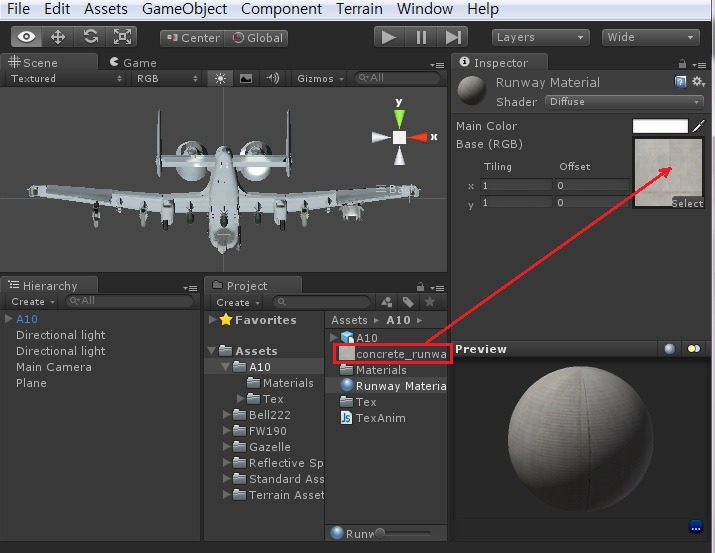Screen dimensions: 715x553
Task: Click the Scene view search field
Action: pos(398,78)
